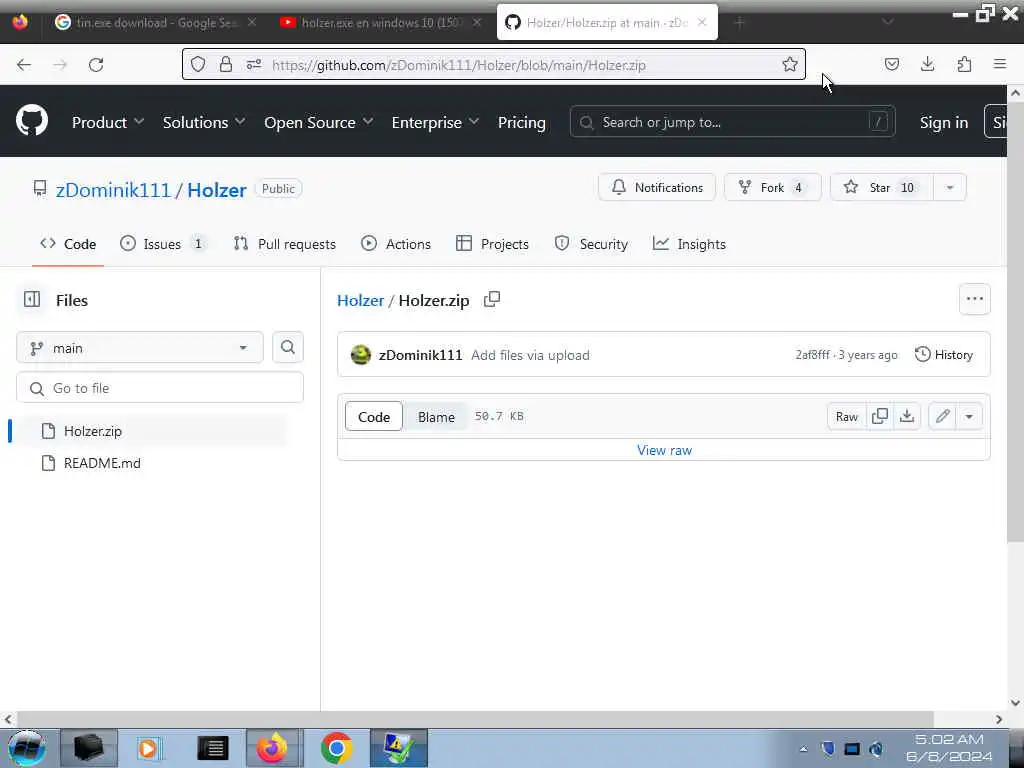
Task: Collapse the file tree side panel icon
Action: (32, 299)
